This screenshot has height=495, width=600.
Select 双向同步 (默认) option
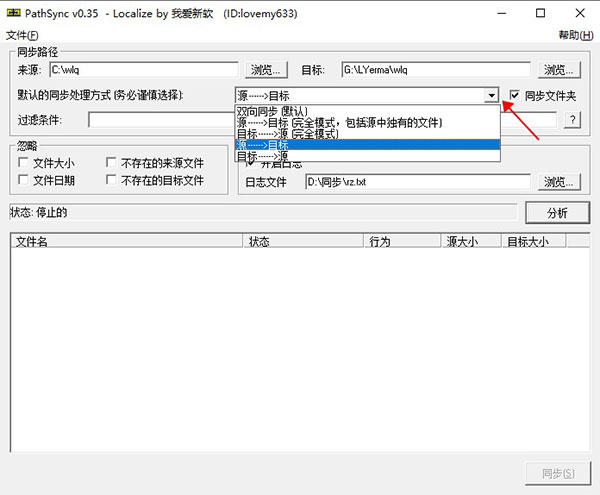point(367,111)
